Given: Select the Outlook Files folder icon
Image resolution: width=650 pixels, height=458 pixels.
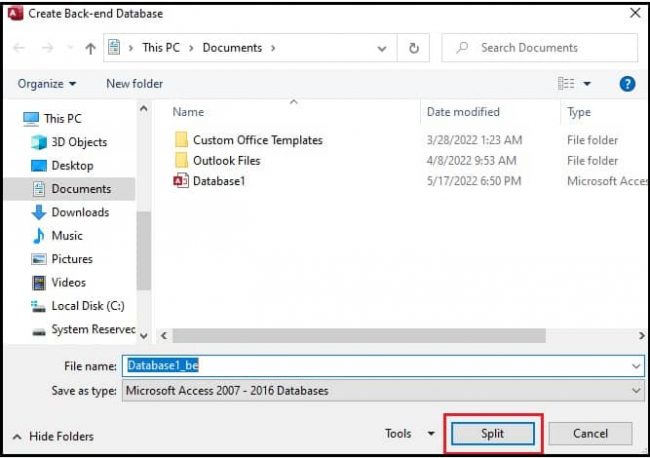Looking at the screenshot, I should pos(181,160).
